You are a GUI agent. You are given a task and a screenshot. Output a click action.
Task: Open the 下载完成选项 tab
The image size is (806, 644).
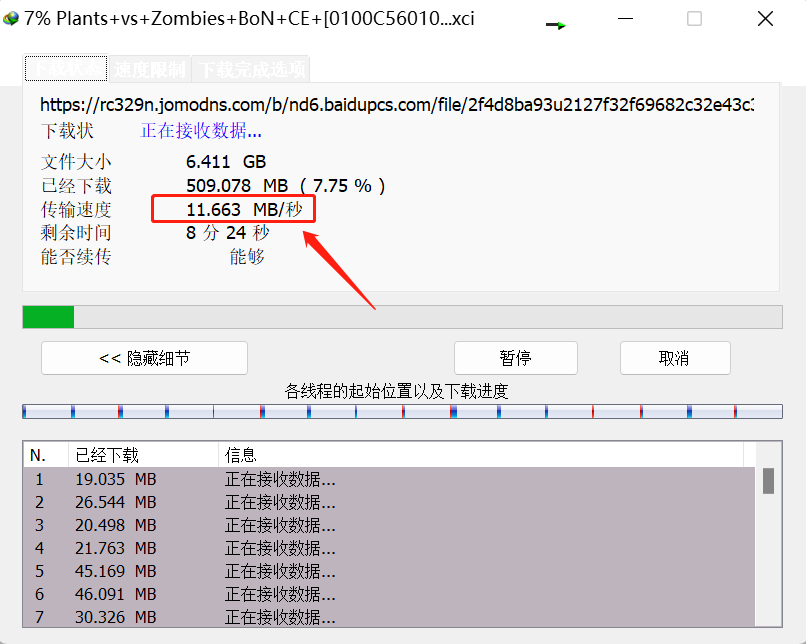click(x=251, y=69)
